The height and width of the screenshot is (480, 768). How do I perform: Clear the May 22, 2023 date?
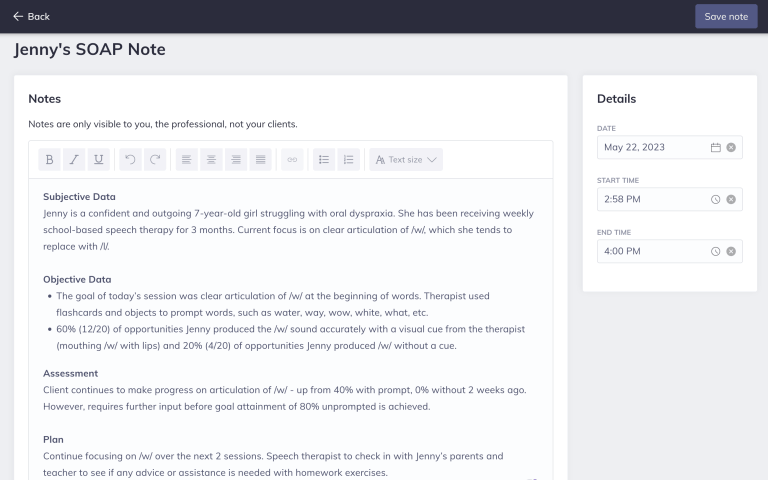[731, 147]
